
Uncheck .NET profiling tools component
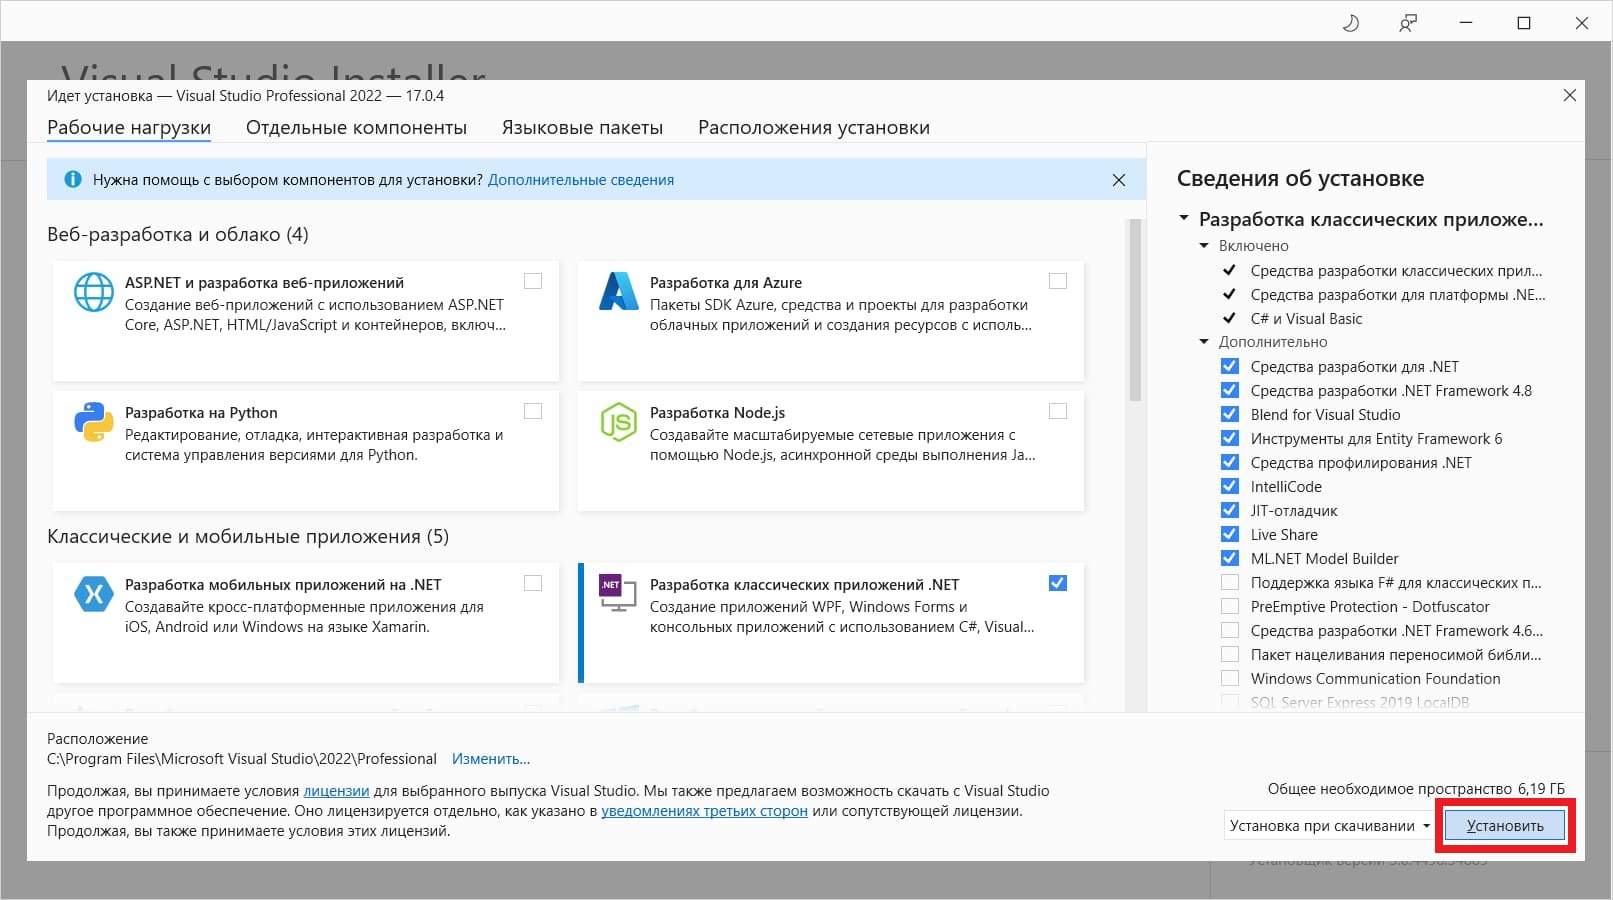[1230, 462]
